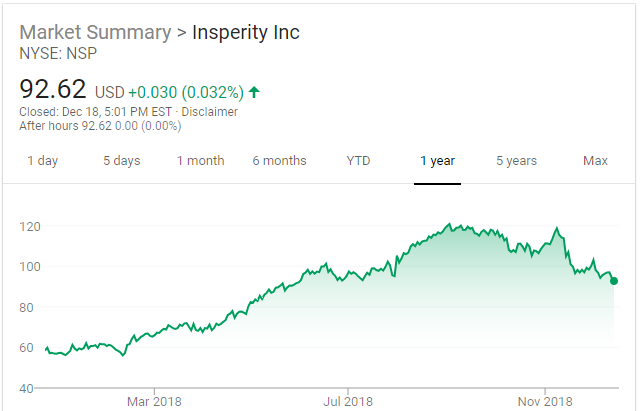This screenshot has height=411, width=640.
Task: Open the Disclaimer link
Action: [x=210, y=112]
